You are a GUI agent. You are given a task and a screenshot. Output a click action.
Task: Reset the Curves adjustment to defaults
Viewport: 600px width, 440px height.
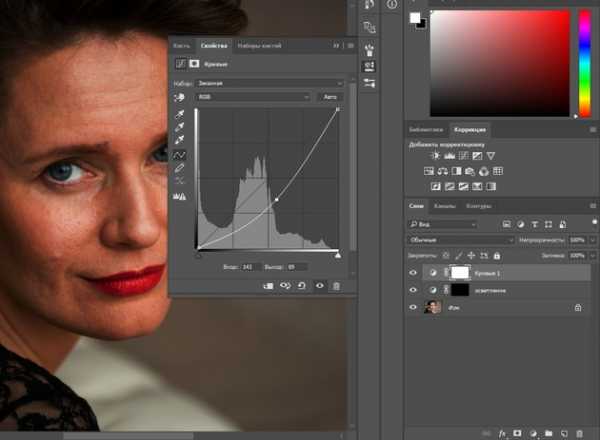coord(302,286)
